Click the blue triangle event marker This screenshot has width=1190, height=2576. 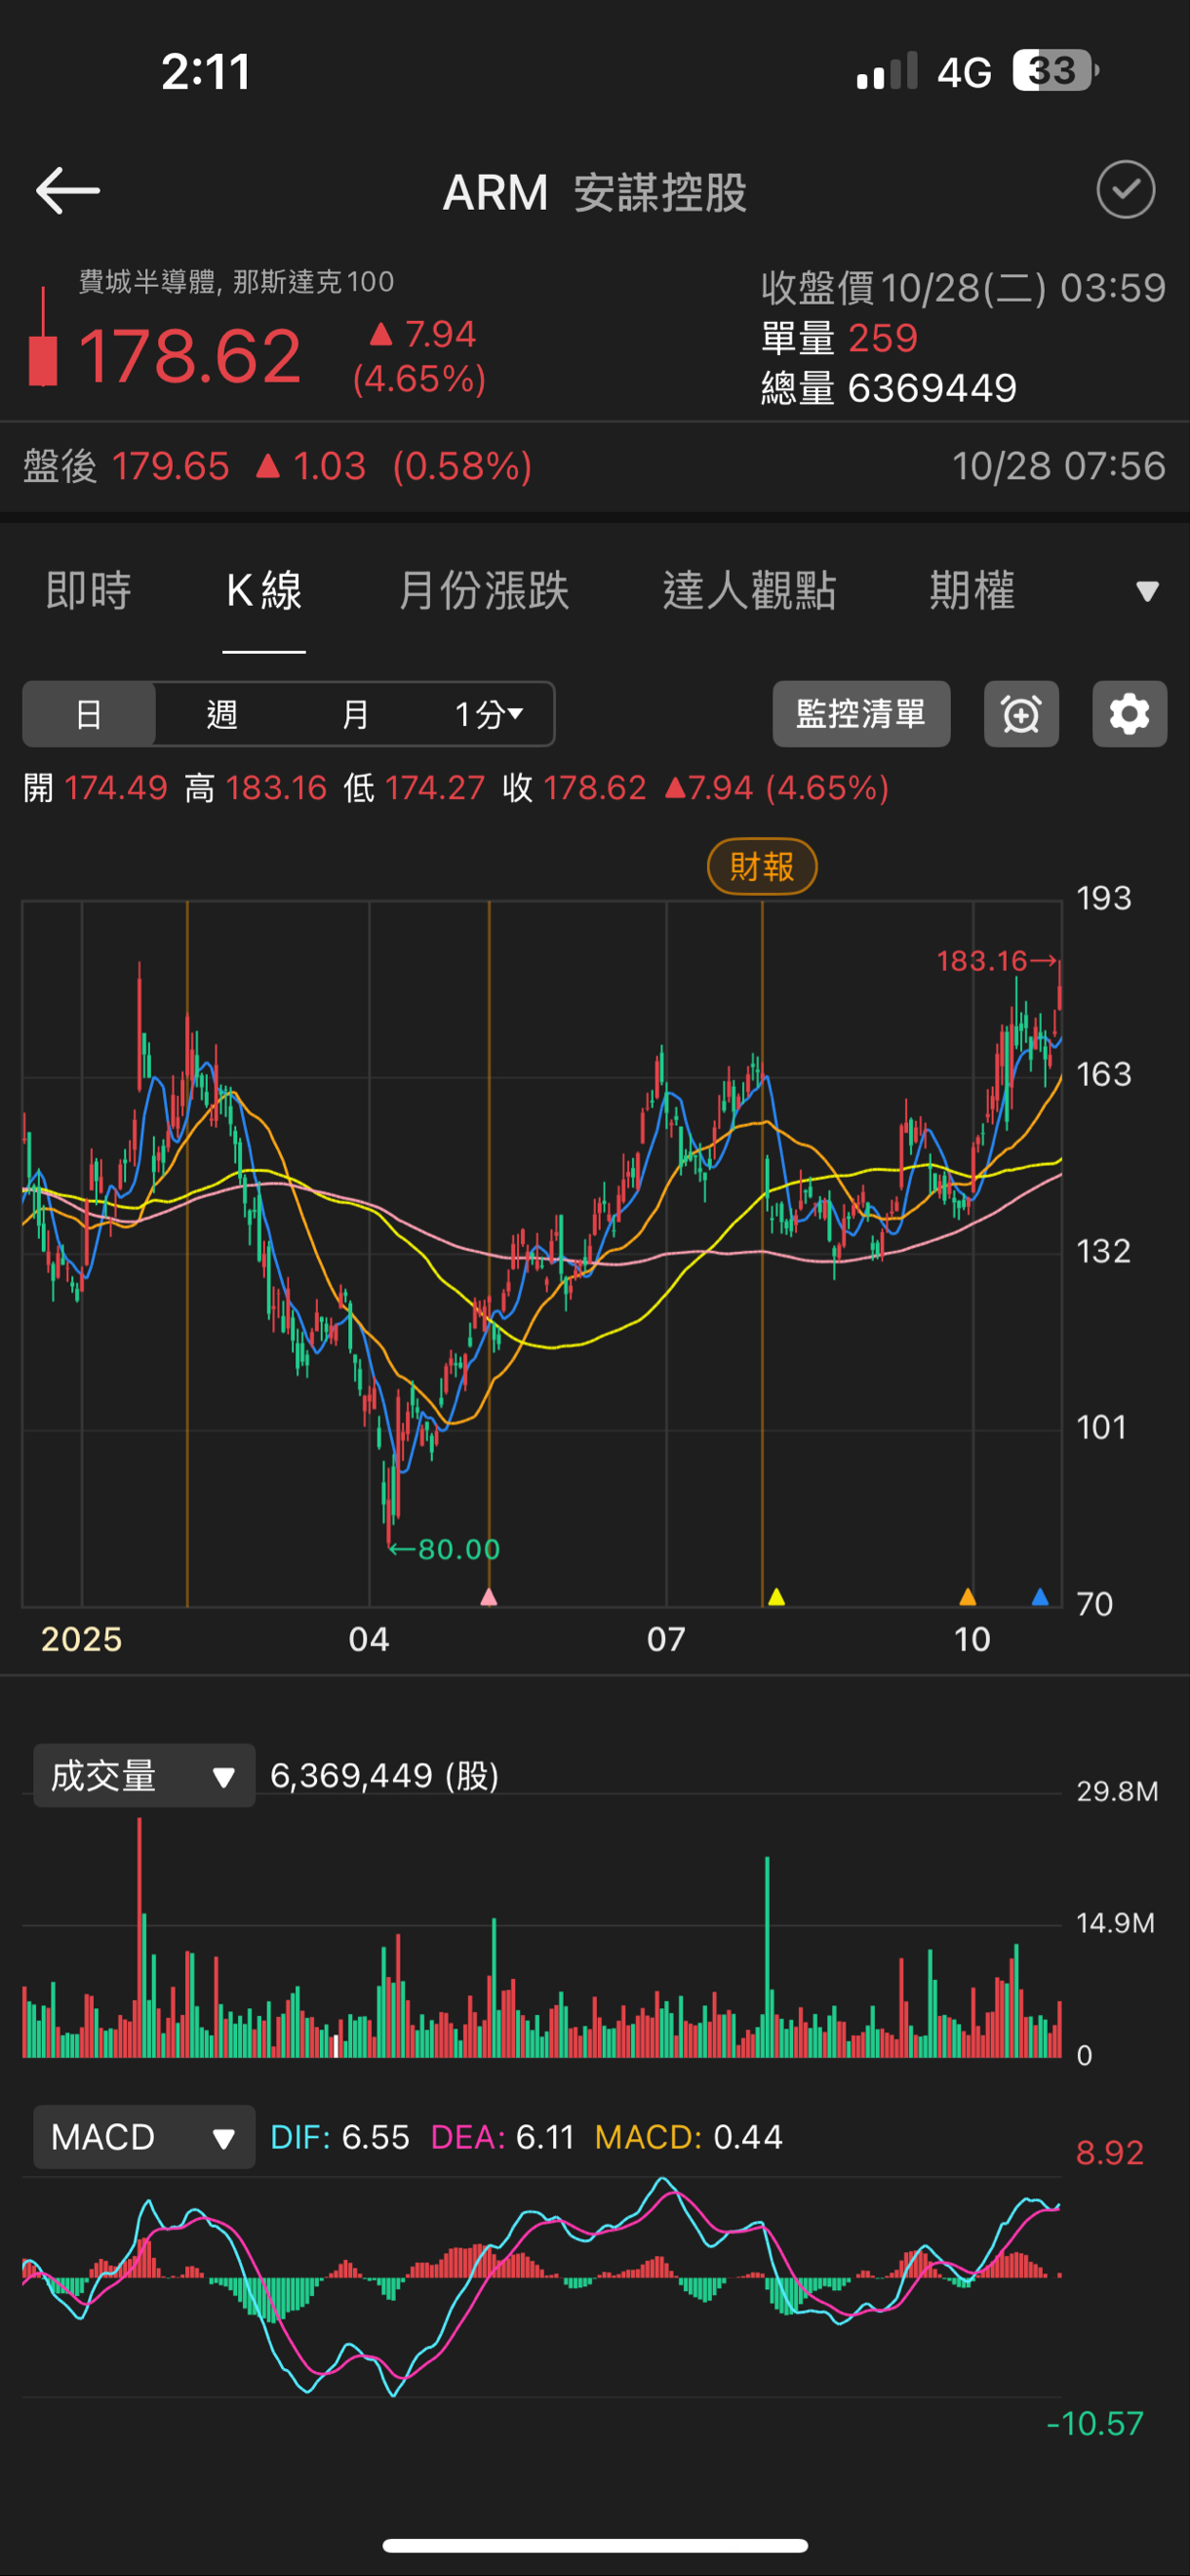pyautogui.click(x=1040, y=1596)
